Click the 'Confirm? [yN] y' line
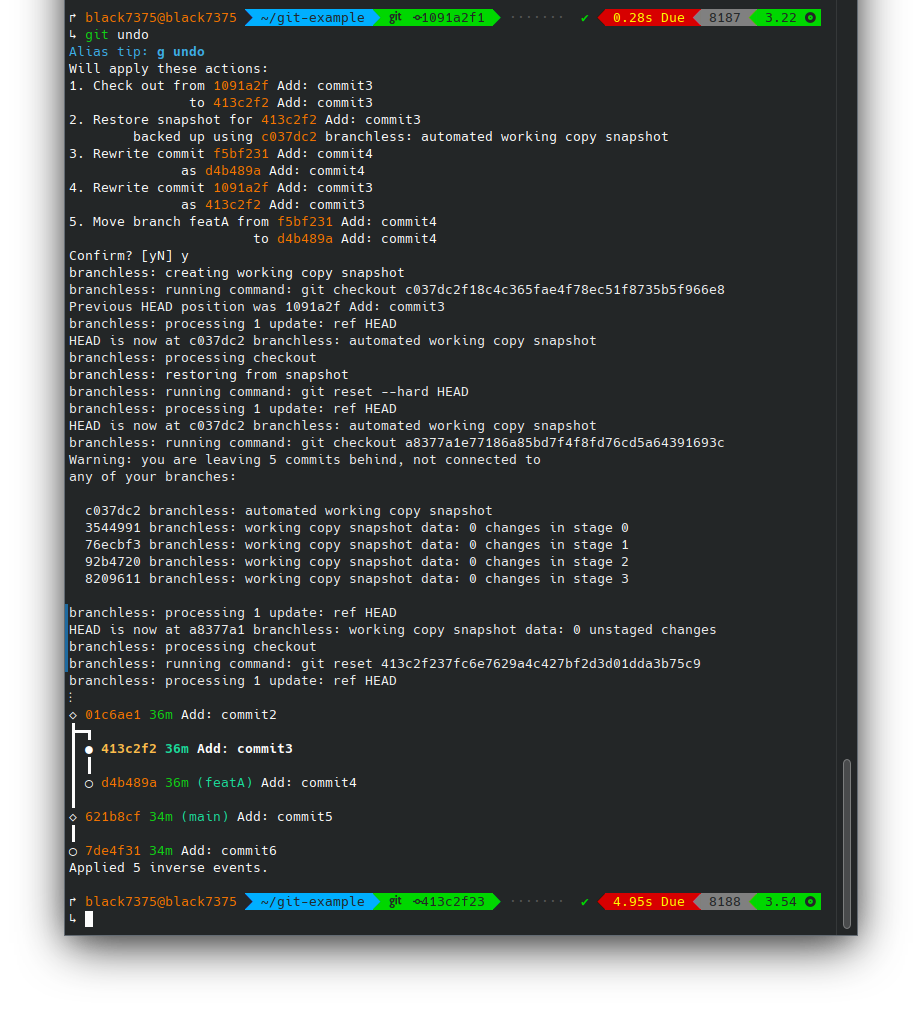The height and width of the screenshot is (1012, 922). coord(129,256)
